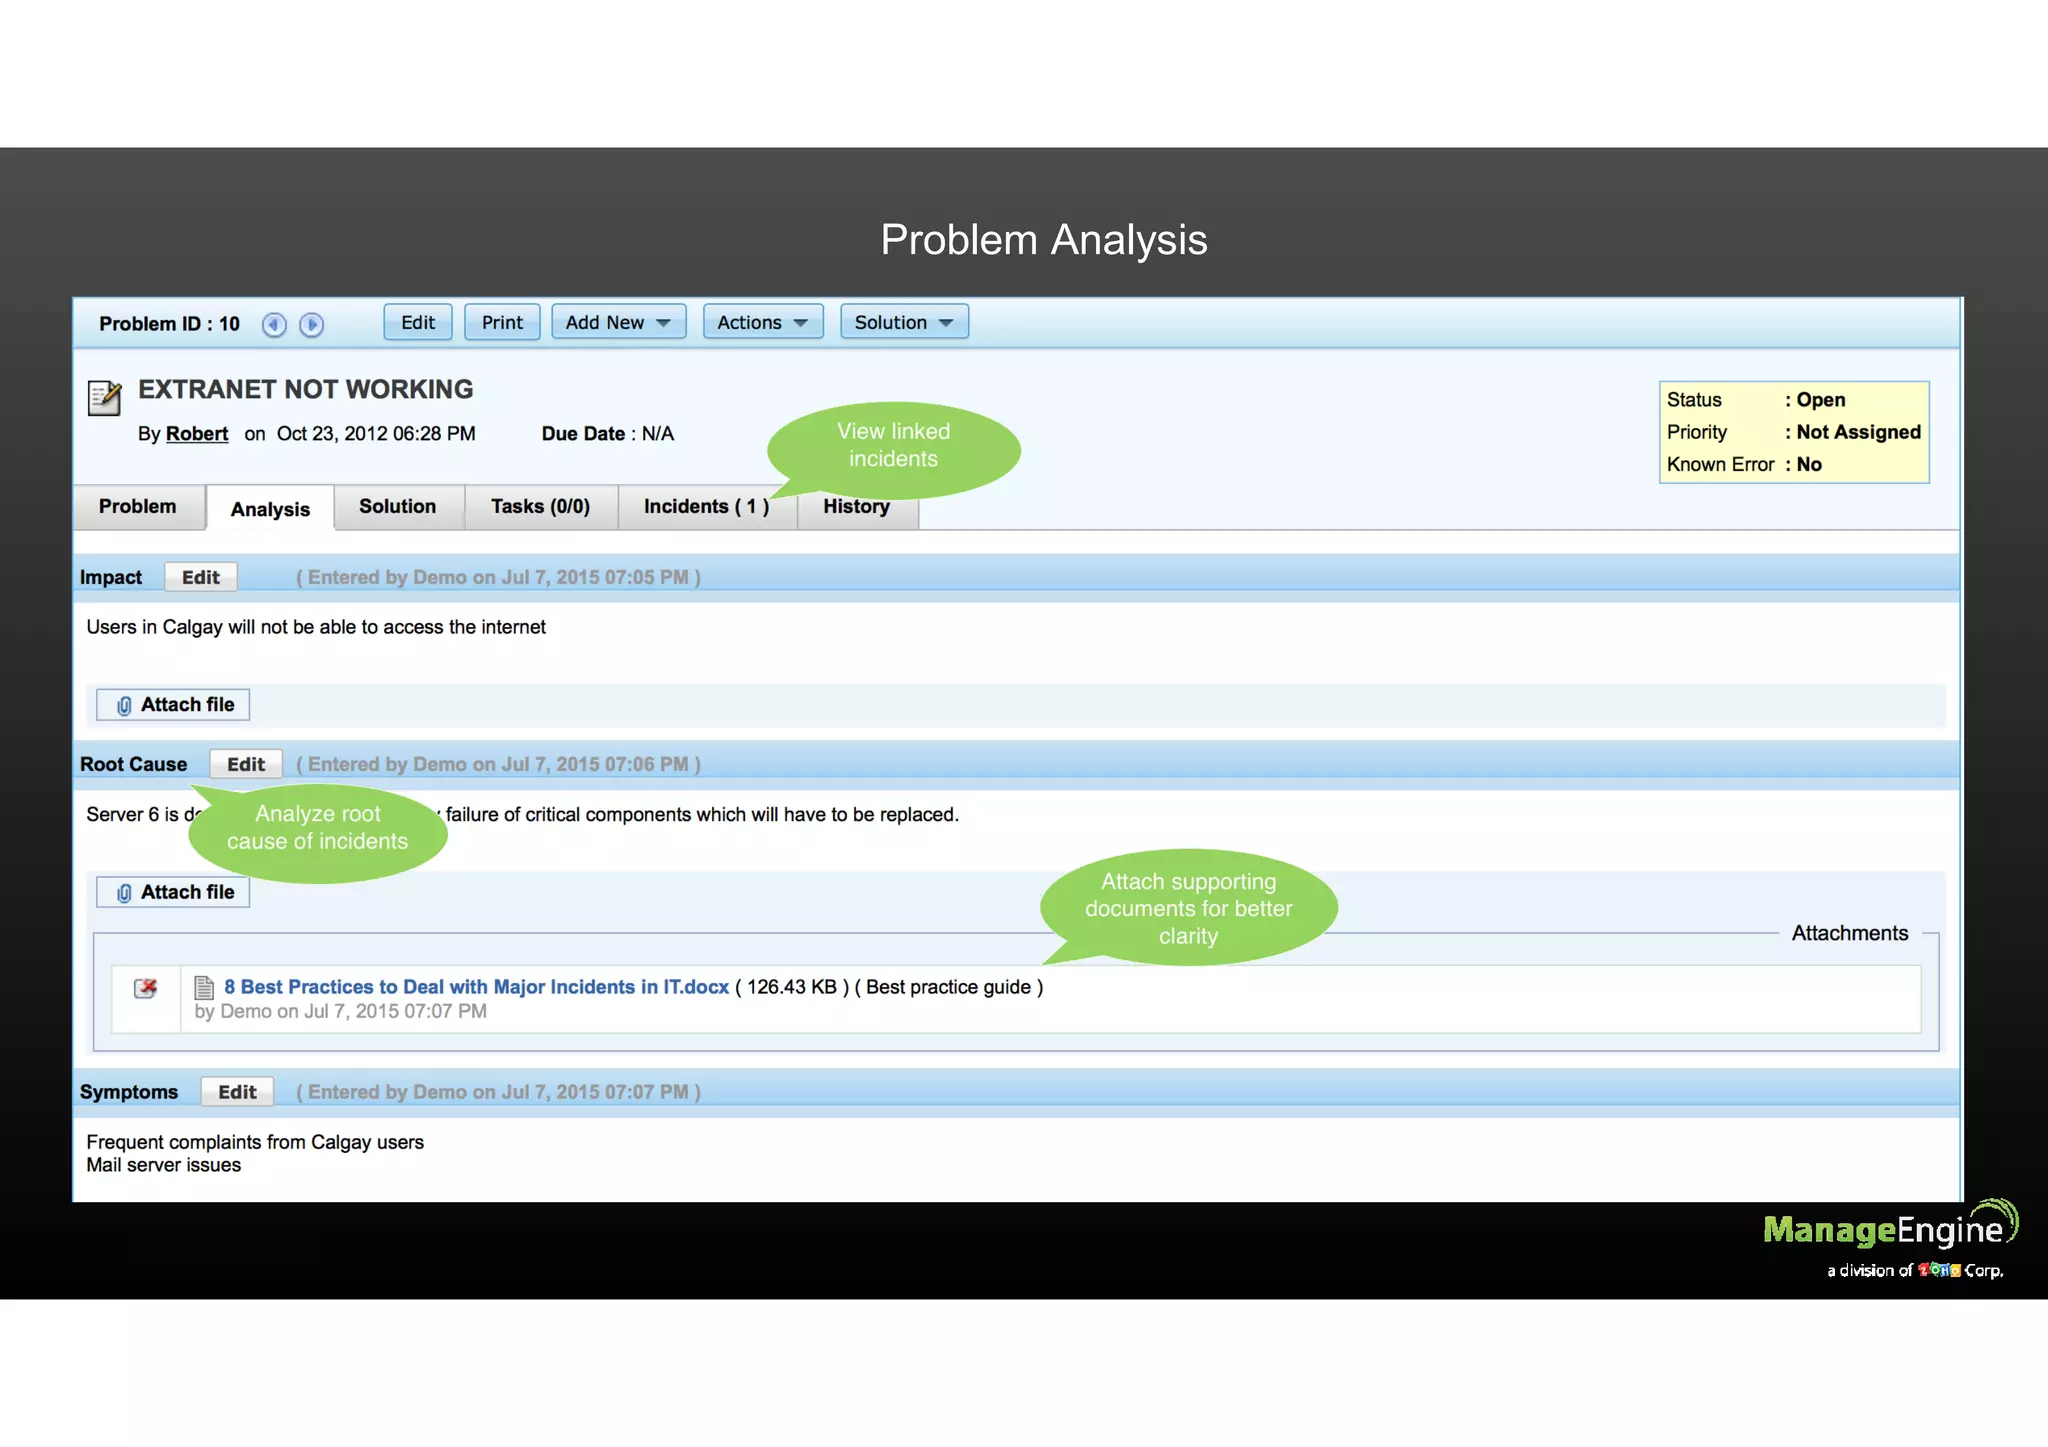Edit the Impact section
Viewport: 2048px width, 1447px height.
click(201, 577)
